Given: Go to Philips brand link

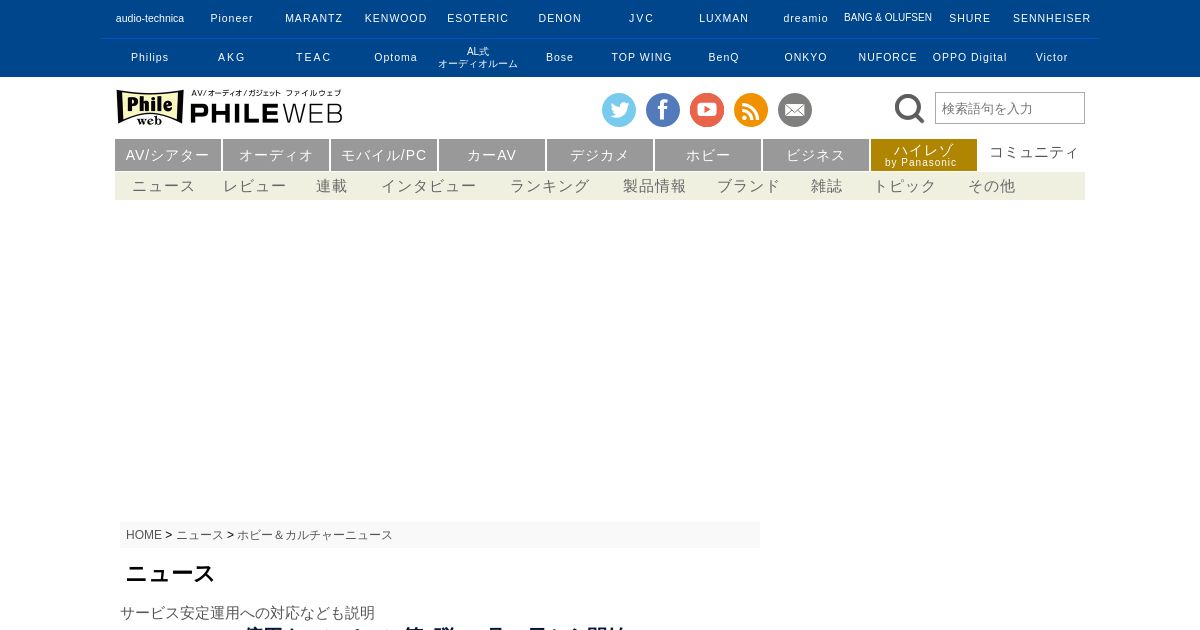Looking at the screenshot, I should (x=150, y=57).
